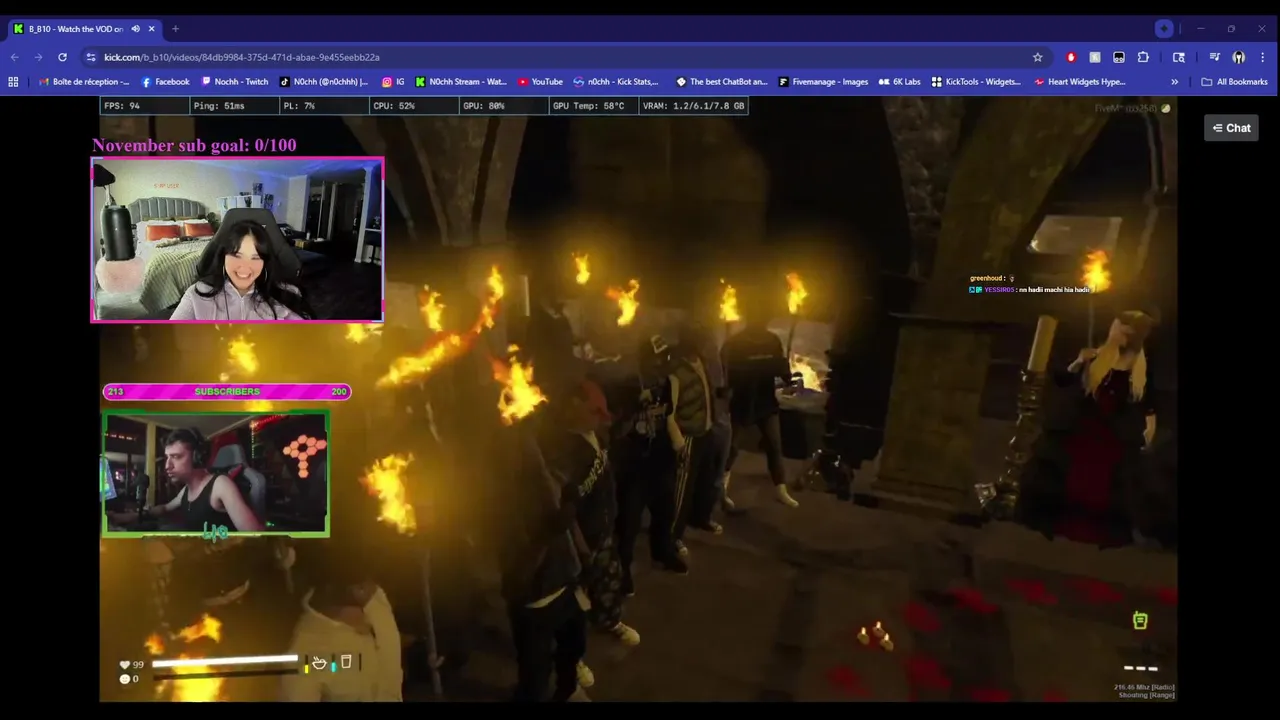Screen dimensions: 1280x720
Task: Open site information icon in address bar
Action: click(x=91, y=57)
